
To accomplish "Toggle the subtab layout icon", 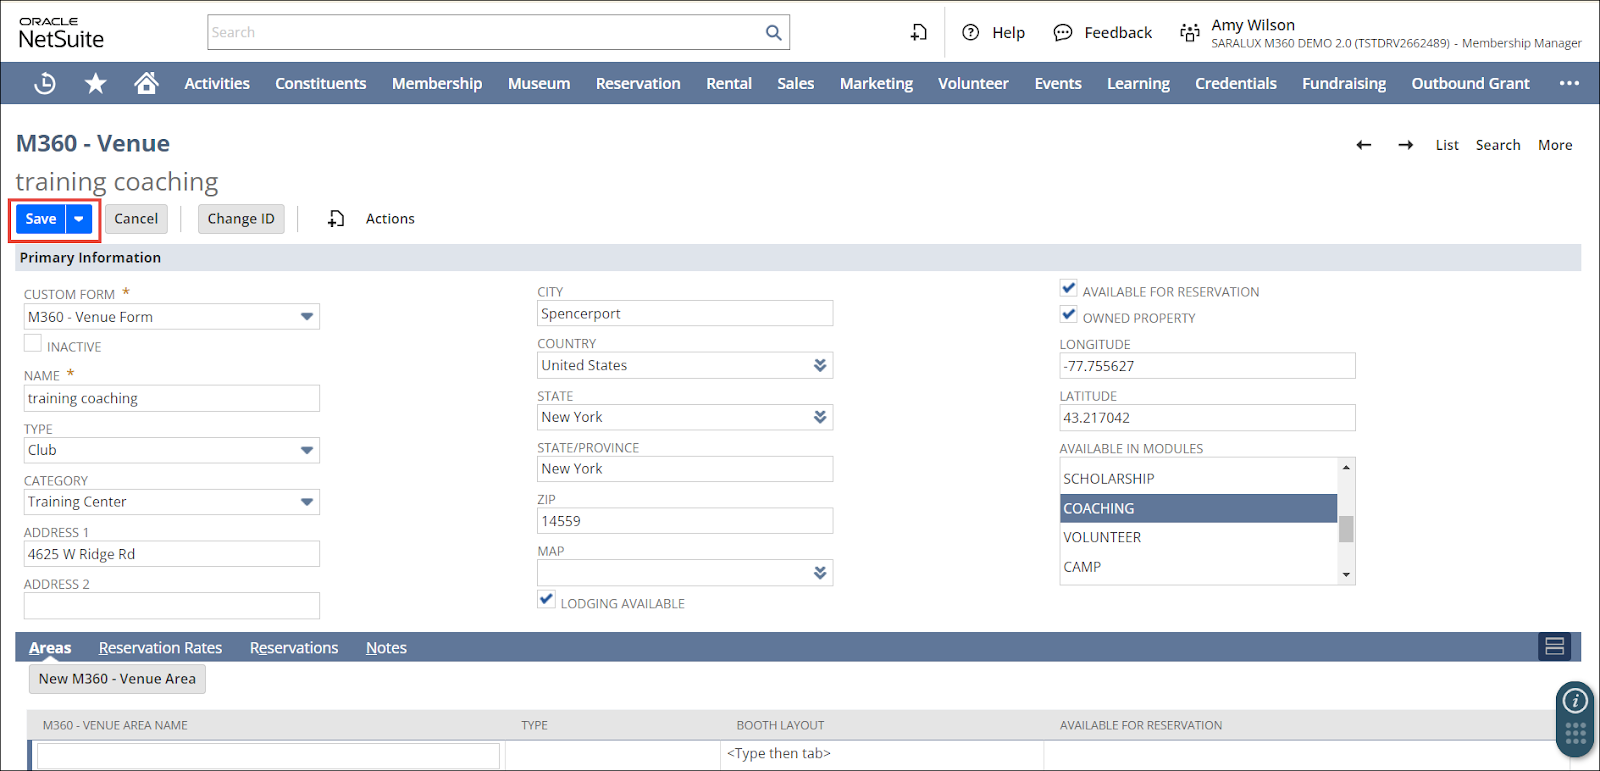I will pyautogui.click(x=1554, y=647).
